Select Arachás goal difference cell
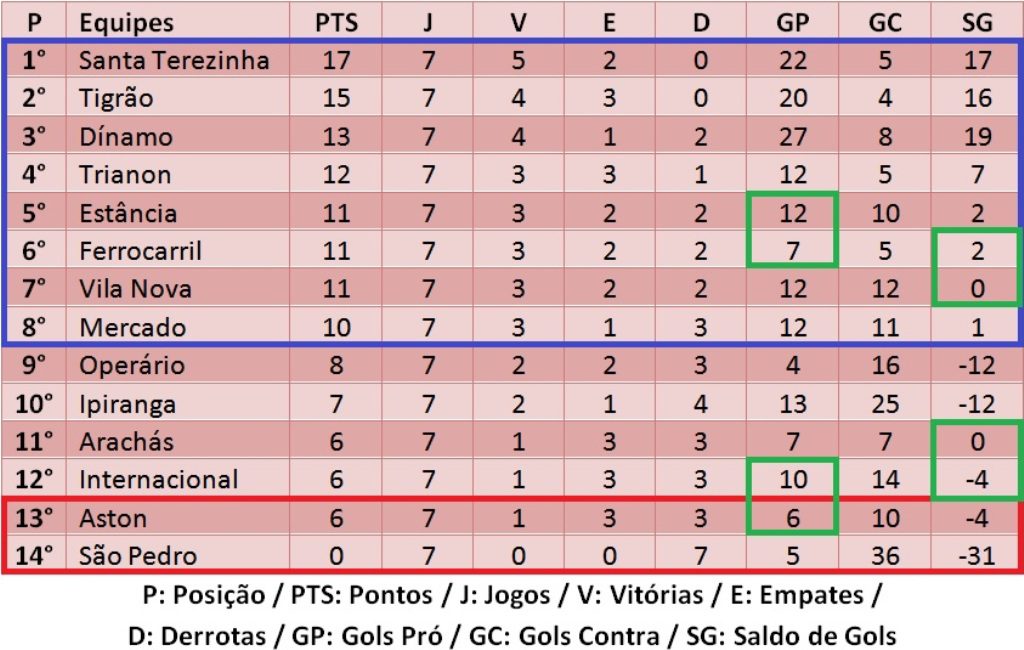The width and height of the screenshot is (1024, 650). [977, 442]
